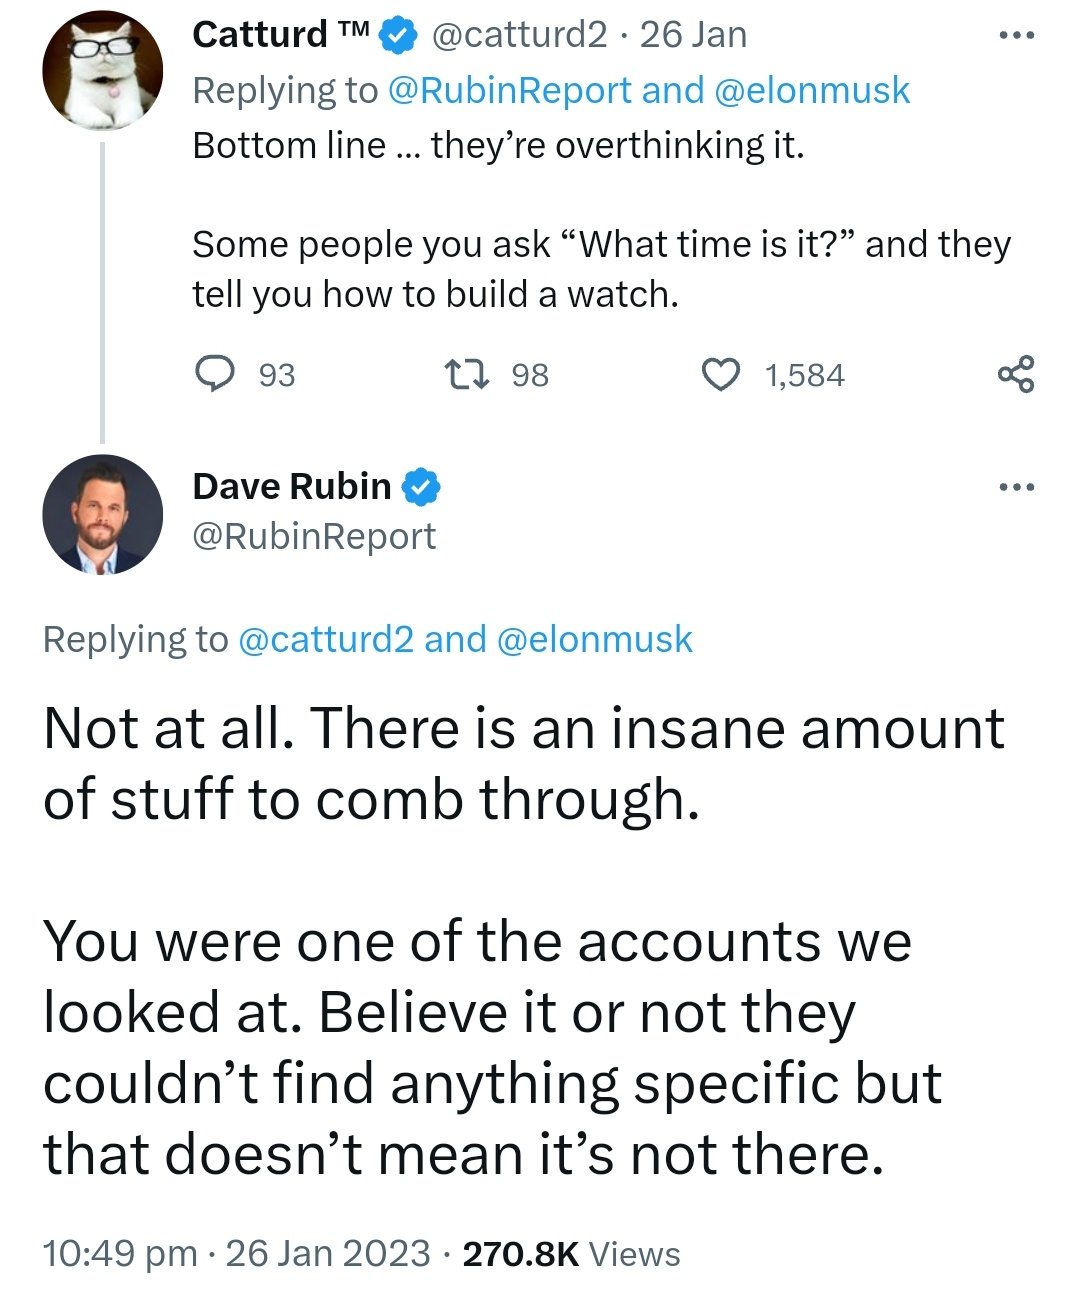Open the Catturd ™ display name
This screenshot has width=1066, height=1297.
[280, 35]
